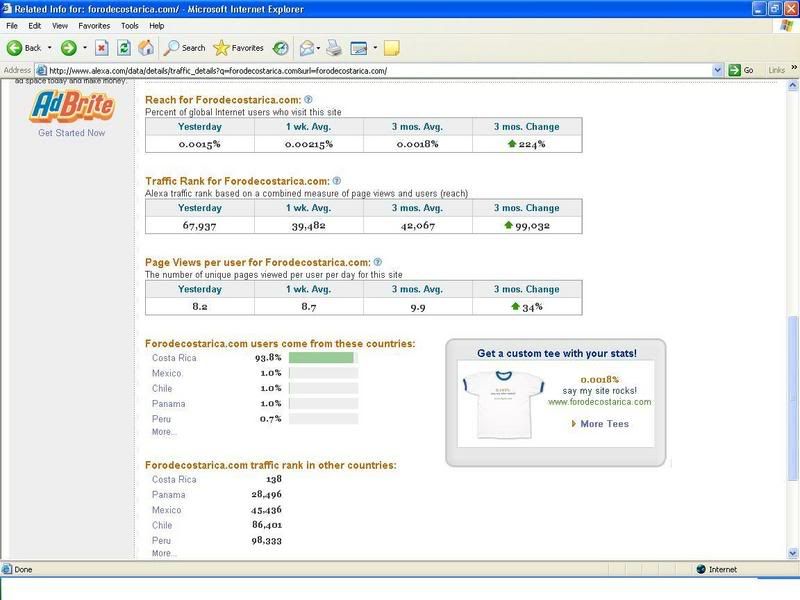Click the page icon in the address bar

42,70
